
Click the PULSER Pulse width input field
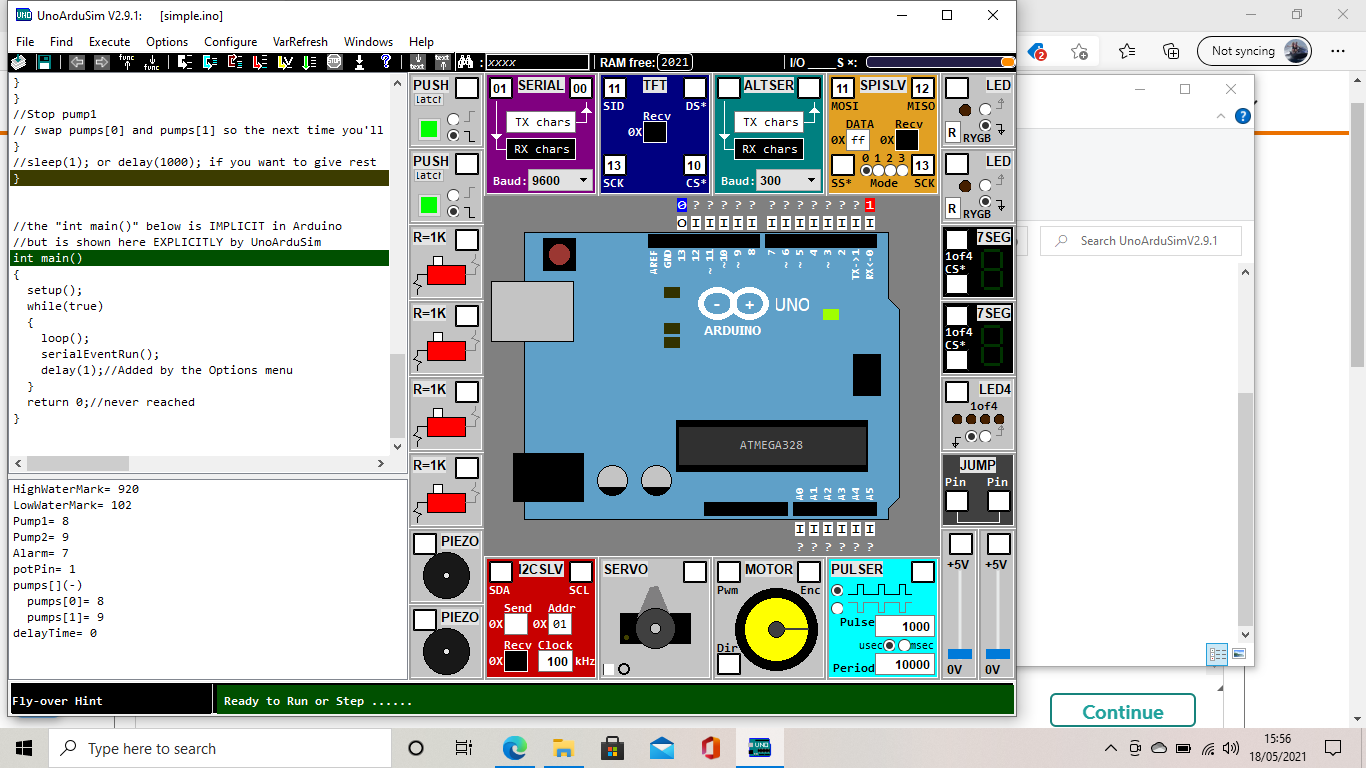click(904, 626)
